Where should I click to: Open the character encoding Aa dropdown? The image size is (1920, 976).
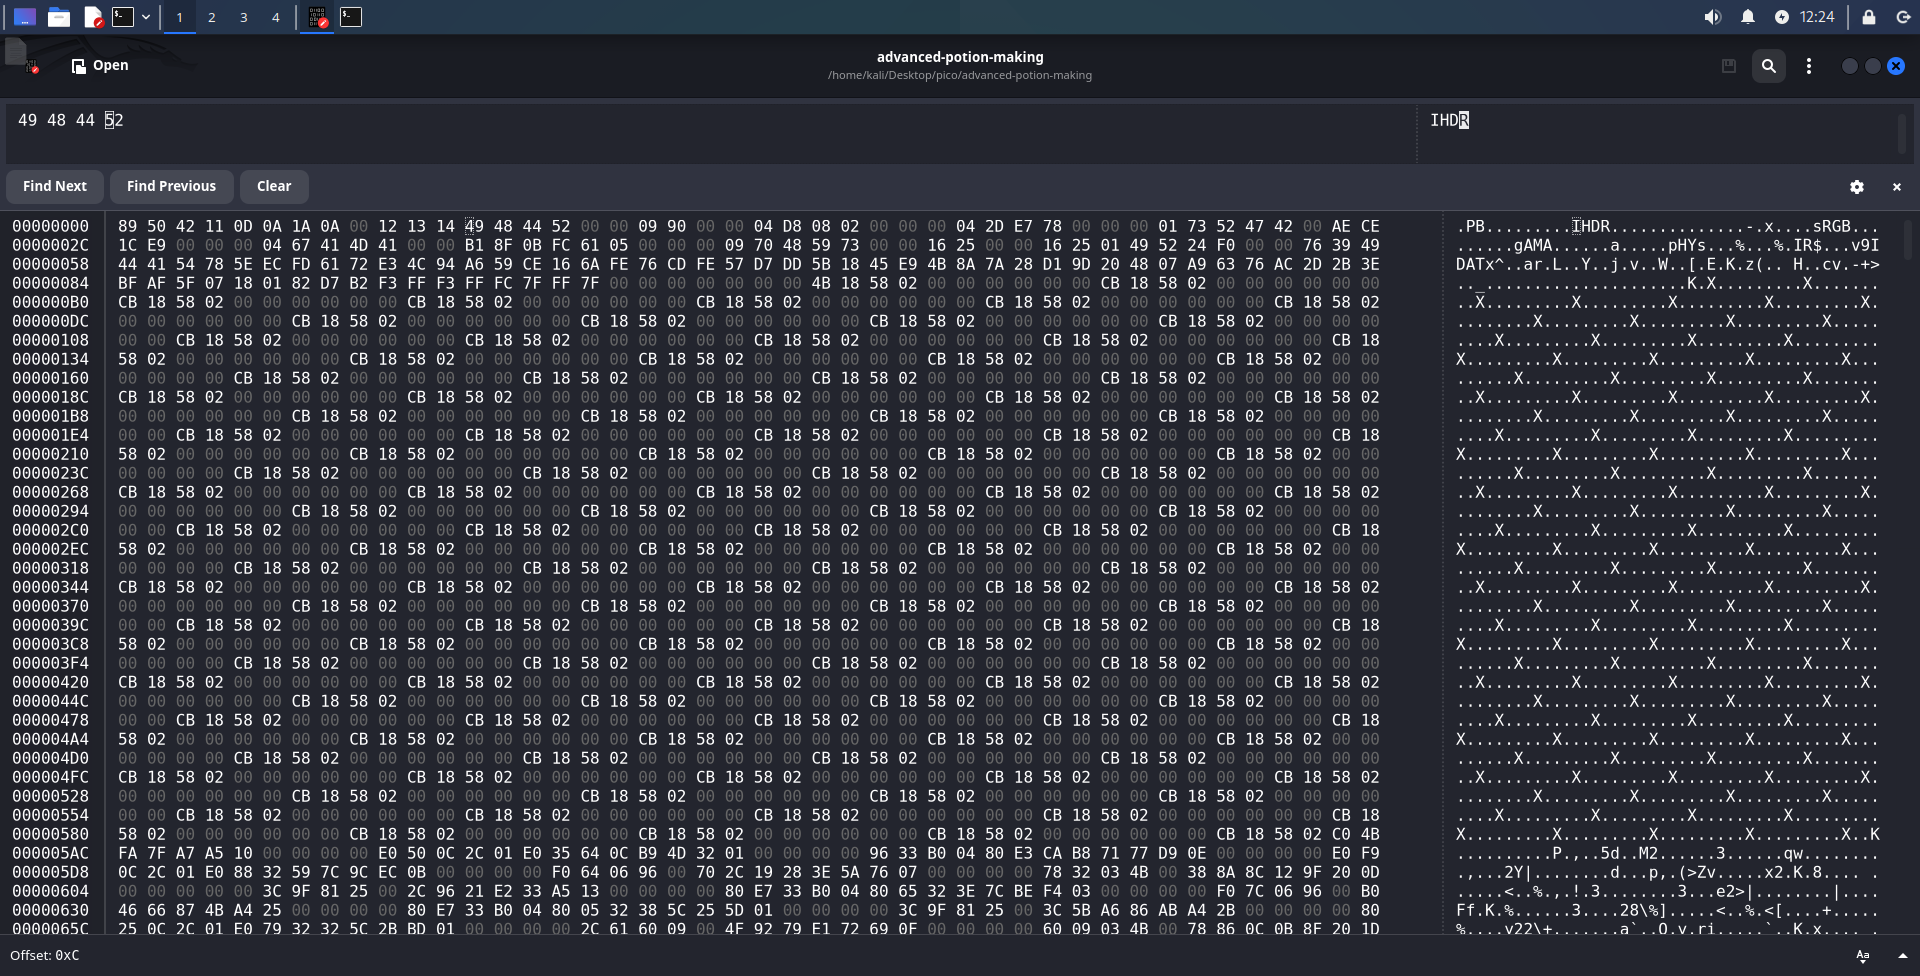pos(1862,956)
